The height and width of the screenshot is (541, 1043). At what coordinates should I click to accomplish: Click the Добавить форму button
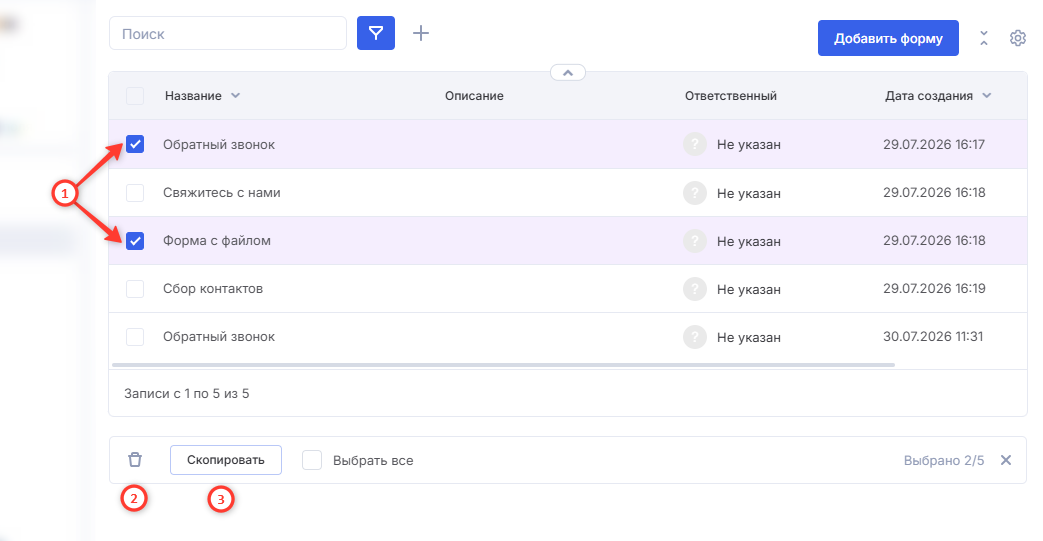pyautogui.click(x=888, y=38)
